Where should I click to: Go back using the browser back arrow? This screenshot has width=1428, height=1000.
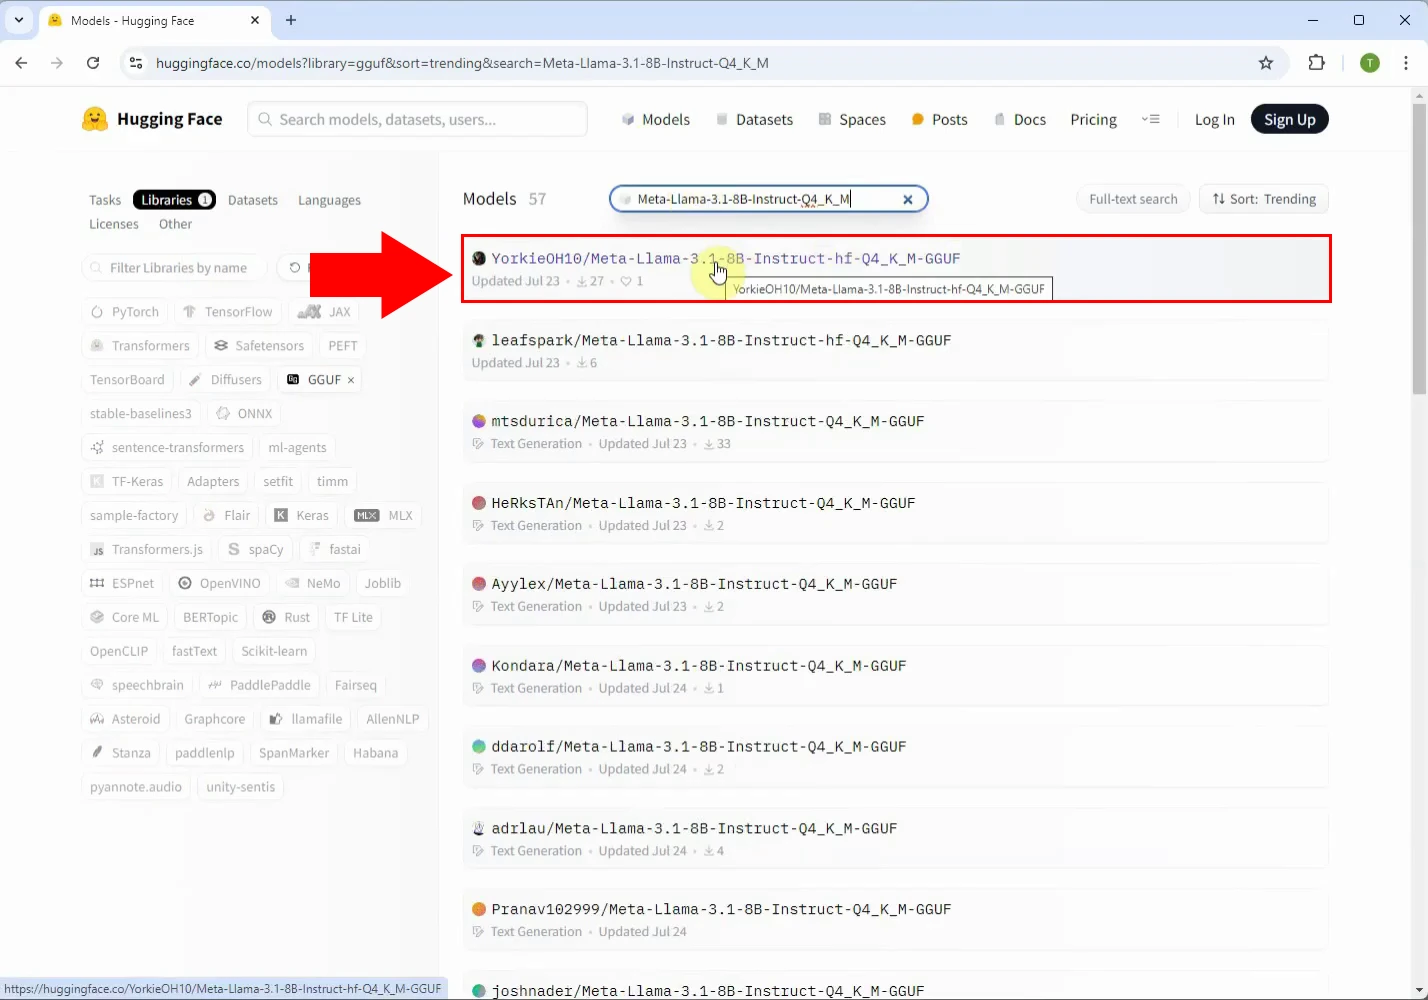(x=21, y=63)
